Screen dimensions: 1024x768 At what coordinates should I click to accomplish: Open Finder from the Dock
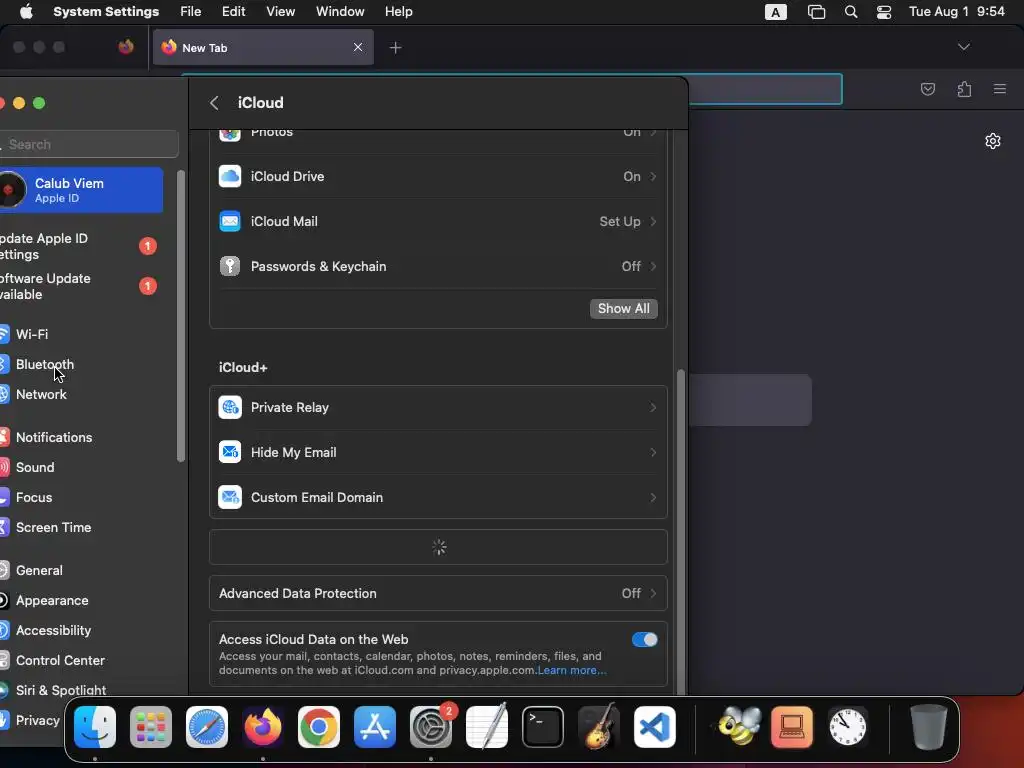[95, 726]
